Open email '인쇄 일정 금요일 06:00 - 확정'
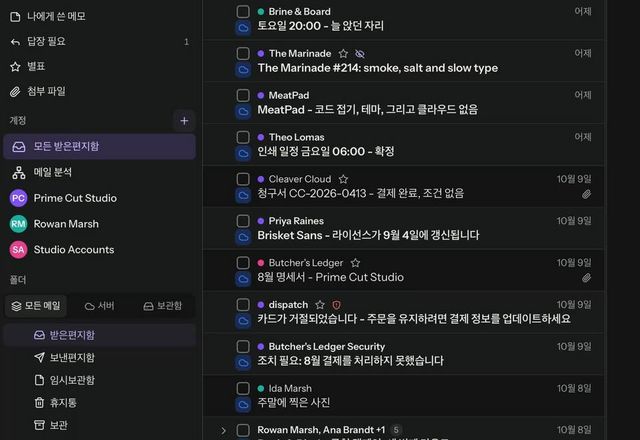The image size is (640, 440). coord(326,152)
